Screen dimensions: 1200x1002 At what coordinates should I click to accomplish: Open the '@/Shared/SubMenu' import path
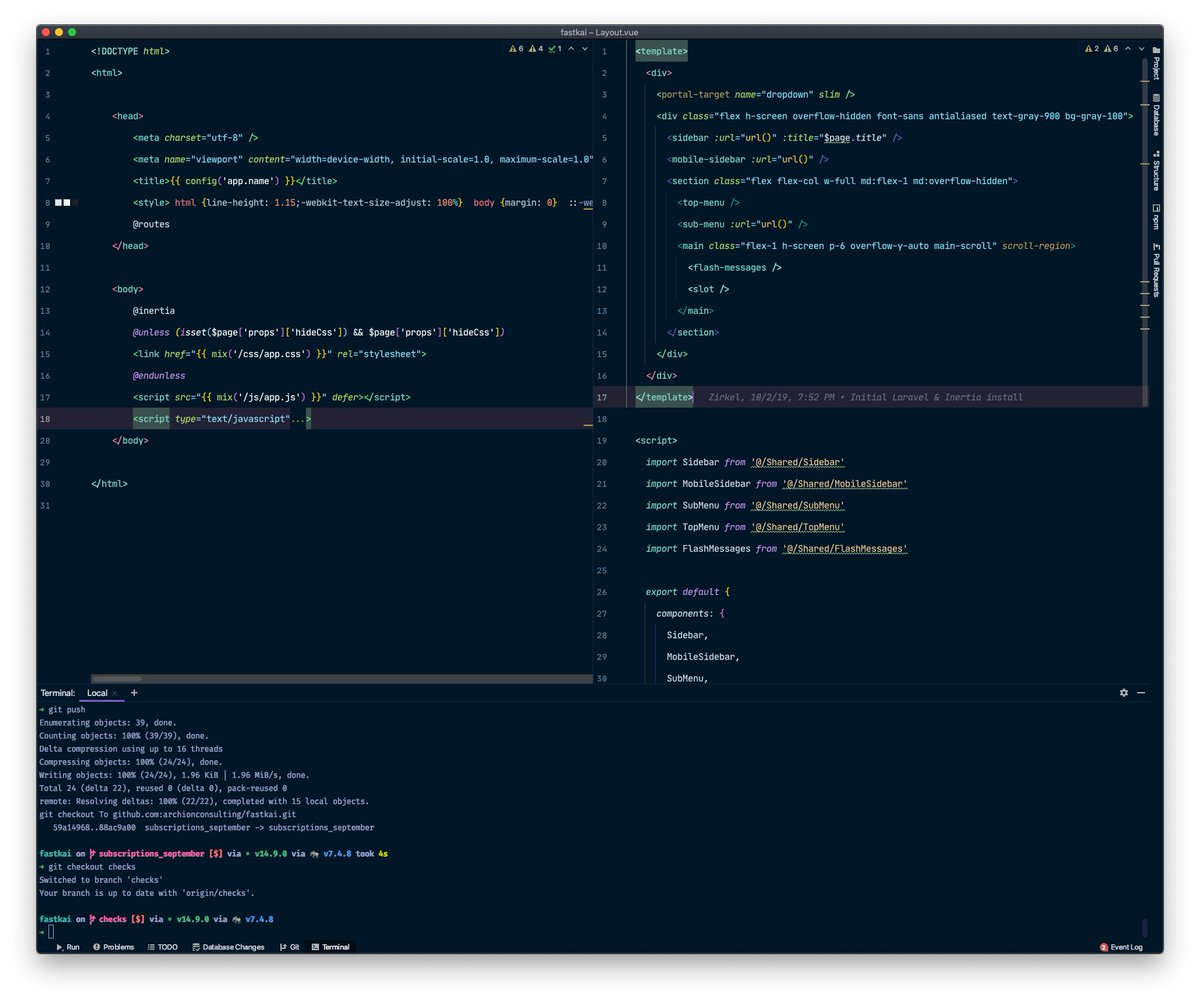(x=798, y=505)
